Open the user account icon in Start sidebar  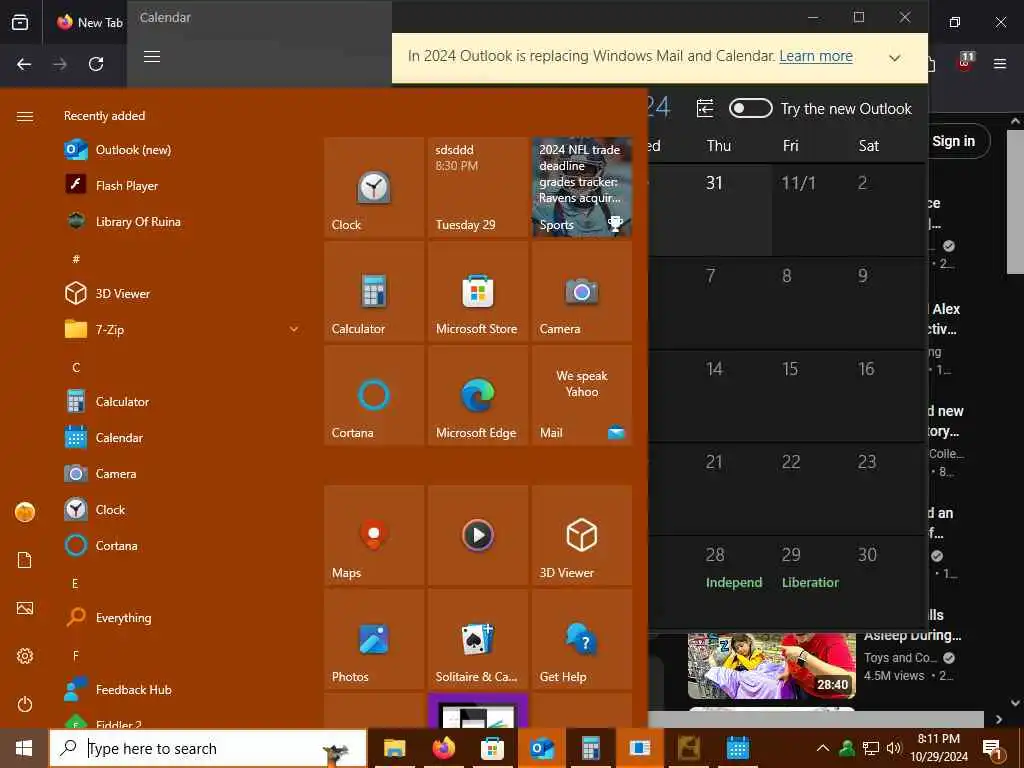[25, 512]
